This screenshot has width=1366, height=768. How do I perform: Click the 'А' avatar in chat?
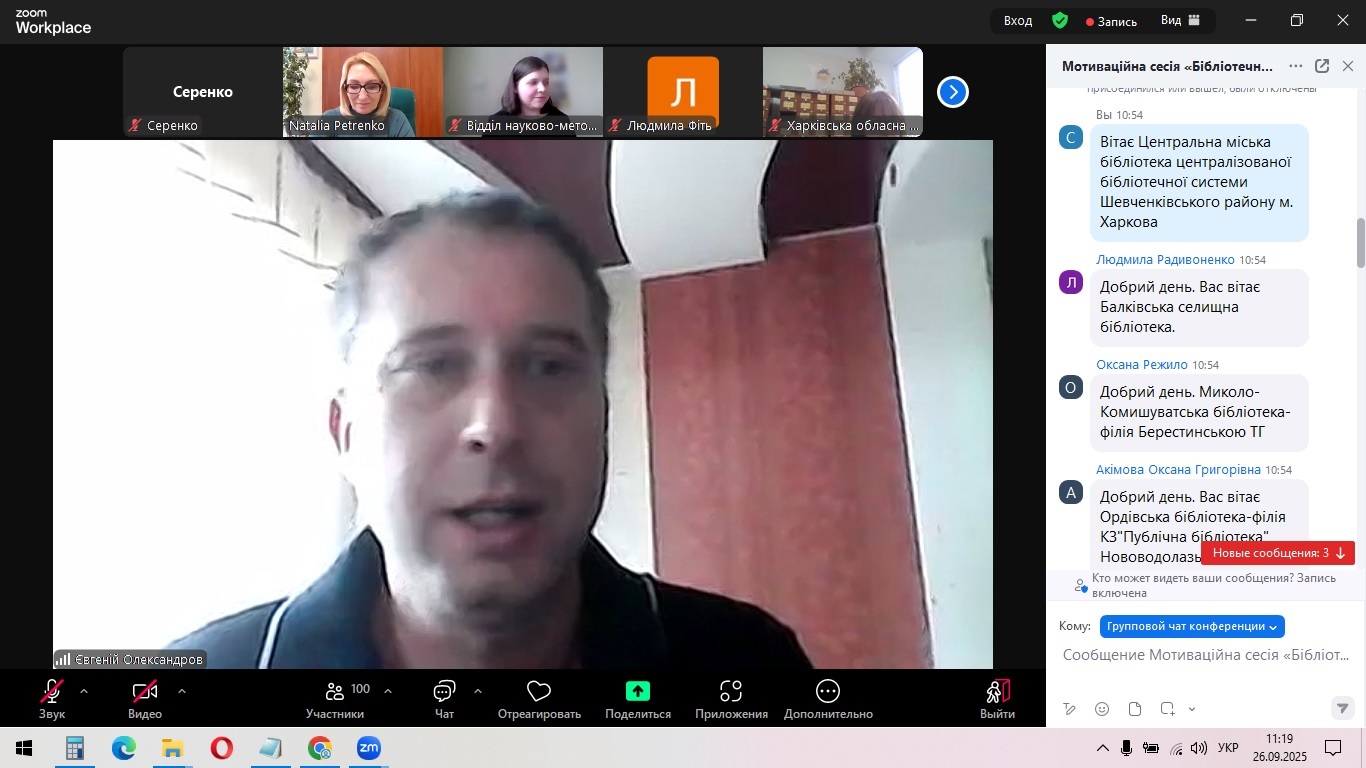click(1071, 492)
